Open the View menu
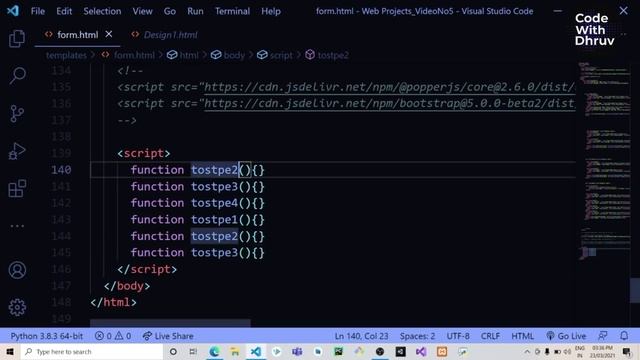 (142, 11)
